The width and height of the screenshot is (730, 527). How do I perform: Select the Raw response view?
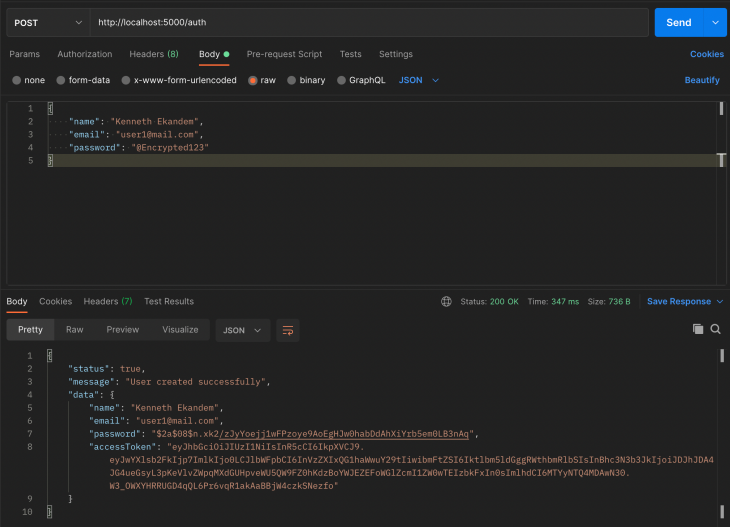[74, 330]
